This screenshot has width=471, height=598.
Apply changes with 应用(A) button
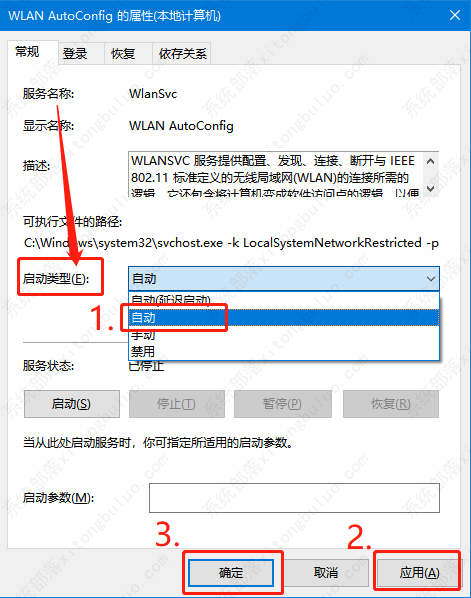point(419,572)
